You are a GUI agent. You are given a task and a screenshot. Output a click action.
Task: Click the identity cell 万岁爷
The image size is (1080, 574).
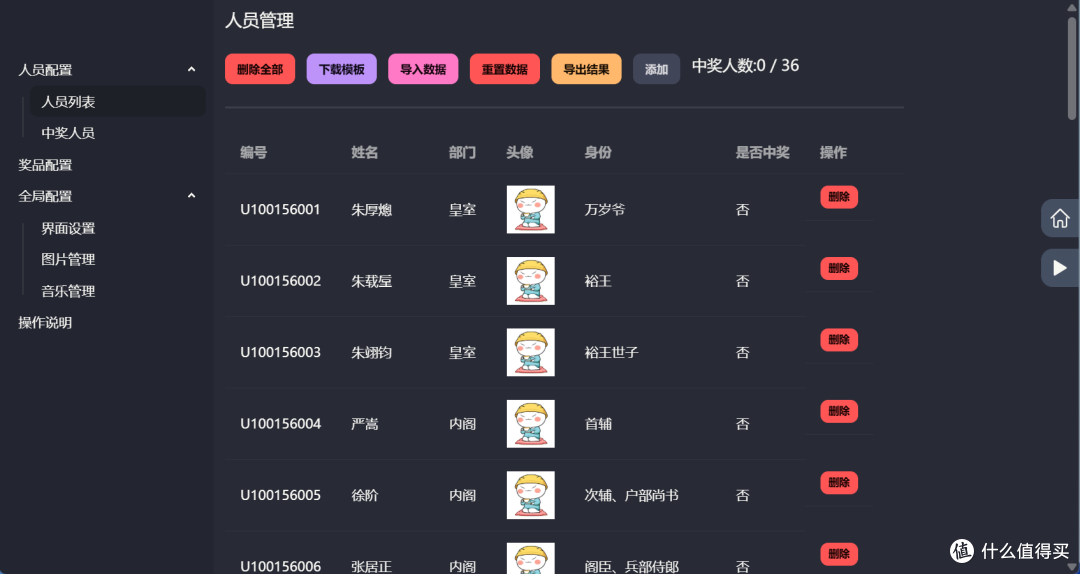click(x=605, y=209)
